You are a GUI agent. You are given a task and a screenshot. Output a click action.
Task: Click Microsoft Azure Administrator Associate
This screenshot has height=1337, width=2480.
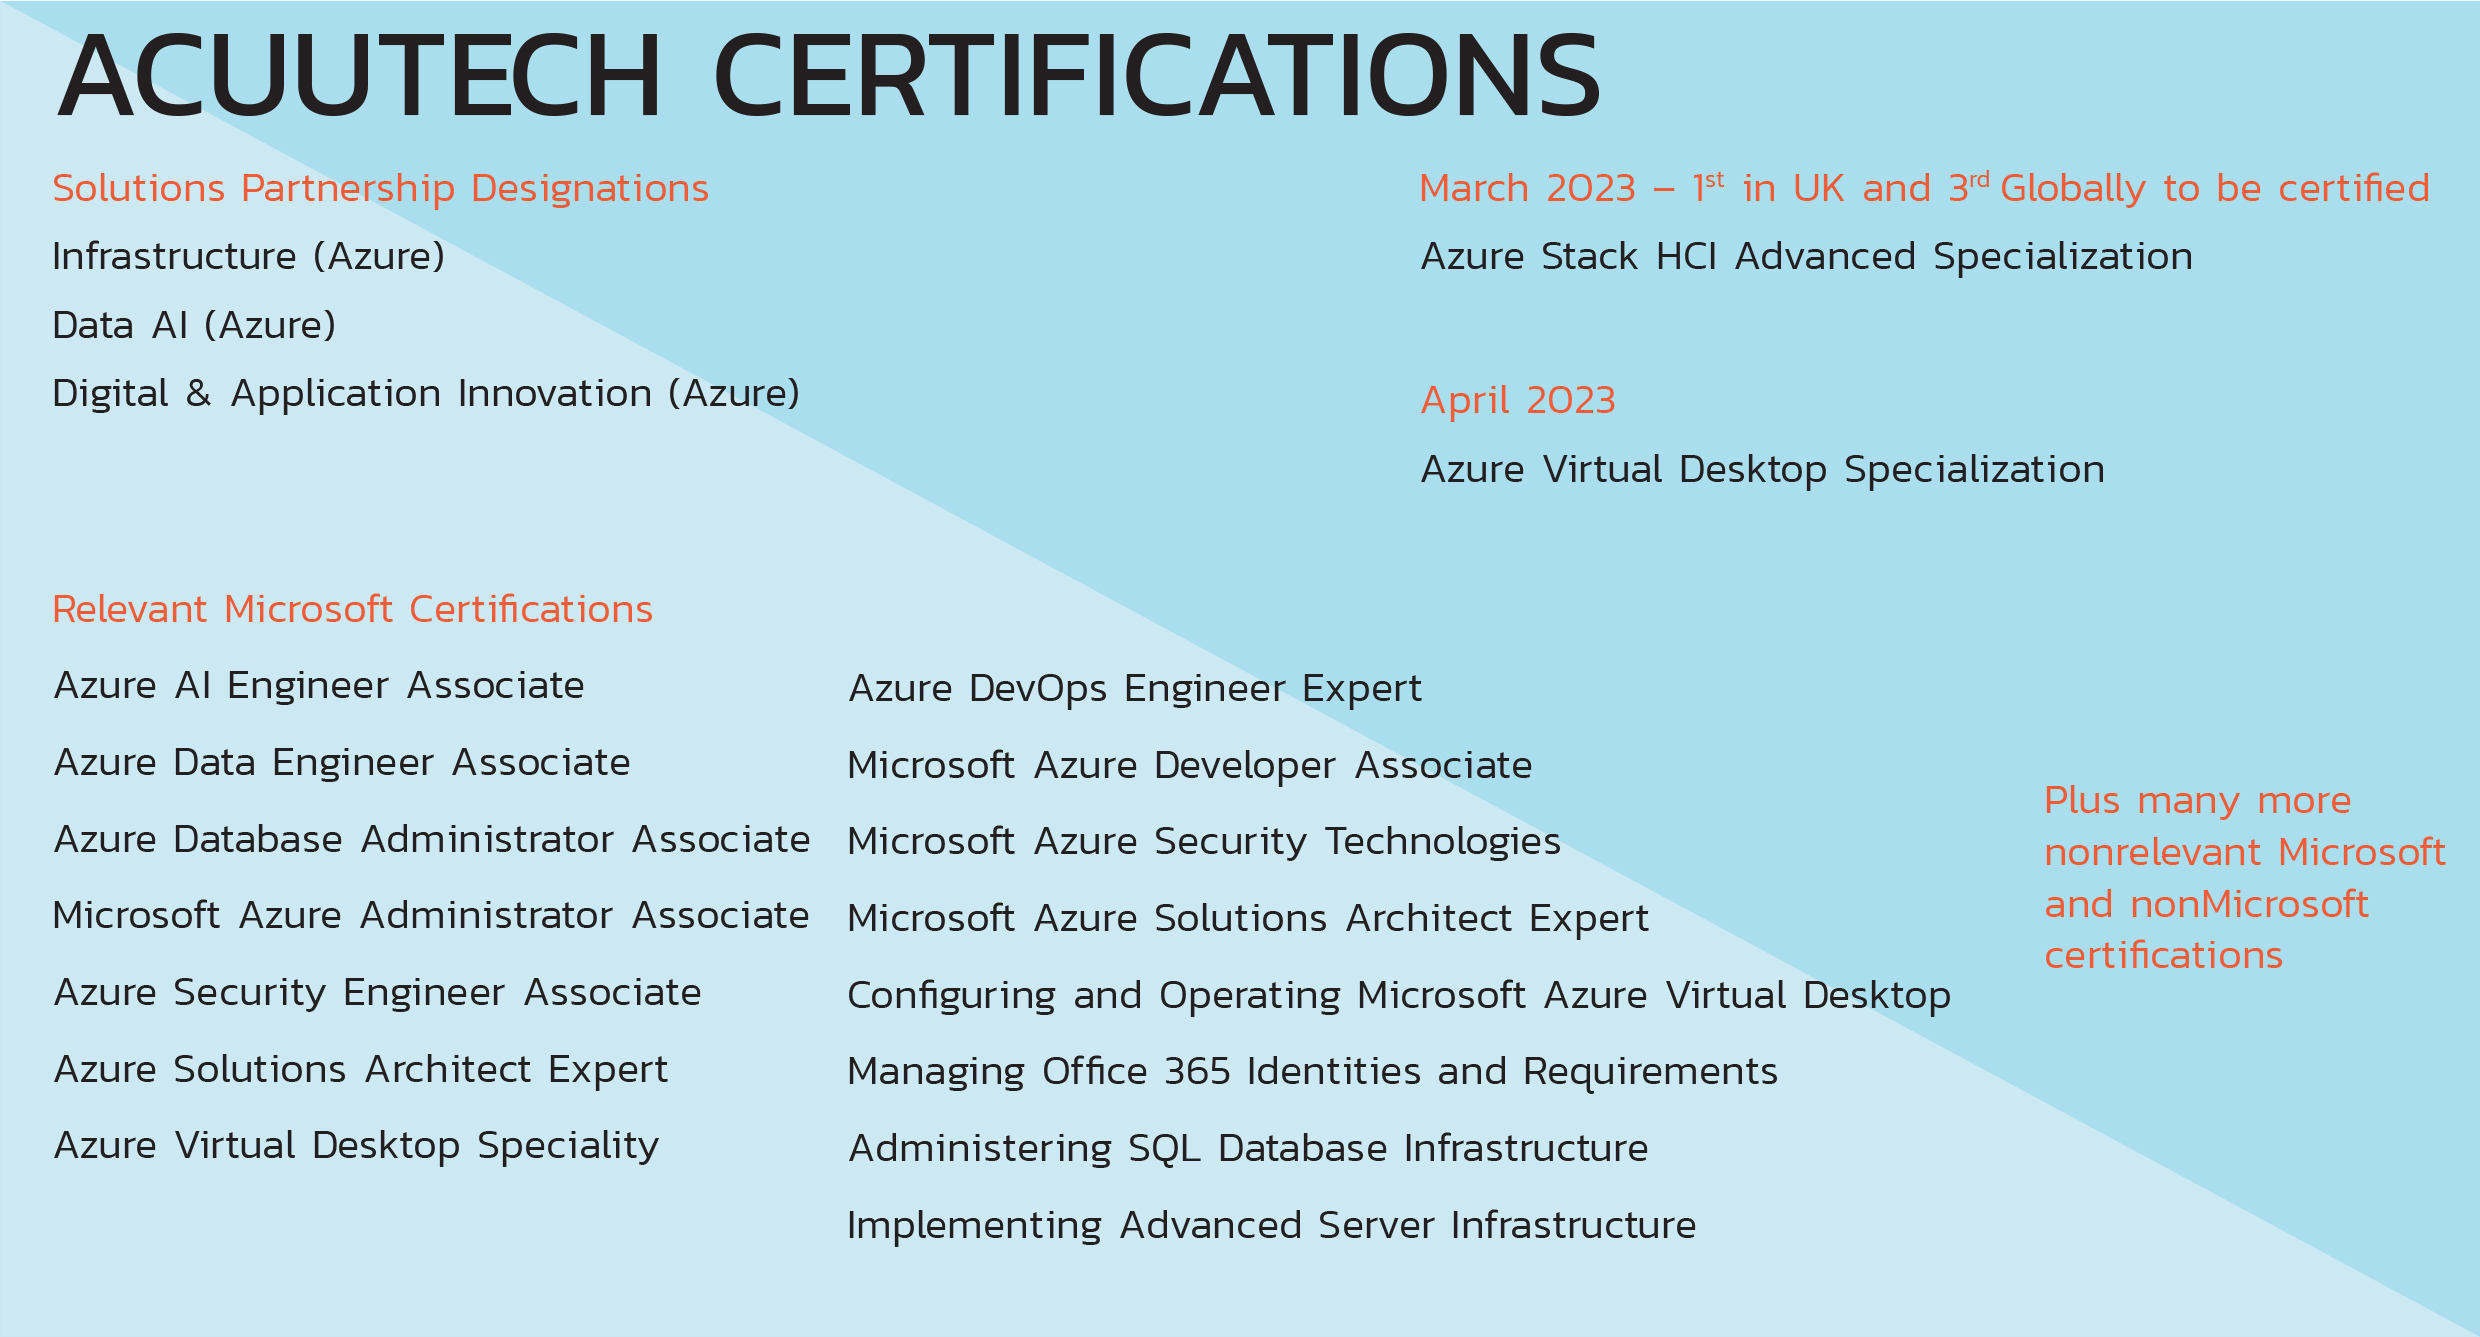click(x=431, y=916)
